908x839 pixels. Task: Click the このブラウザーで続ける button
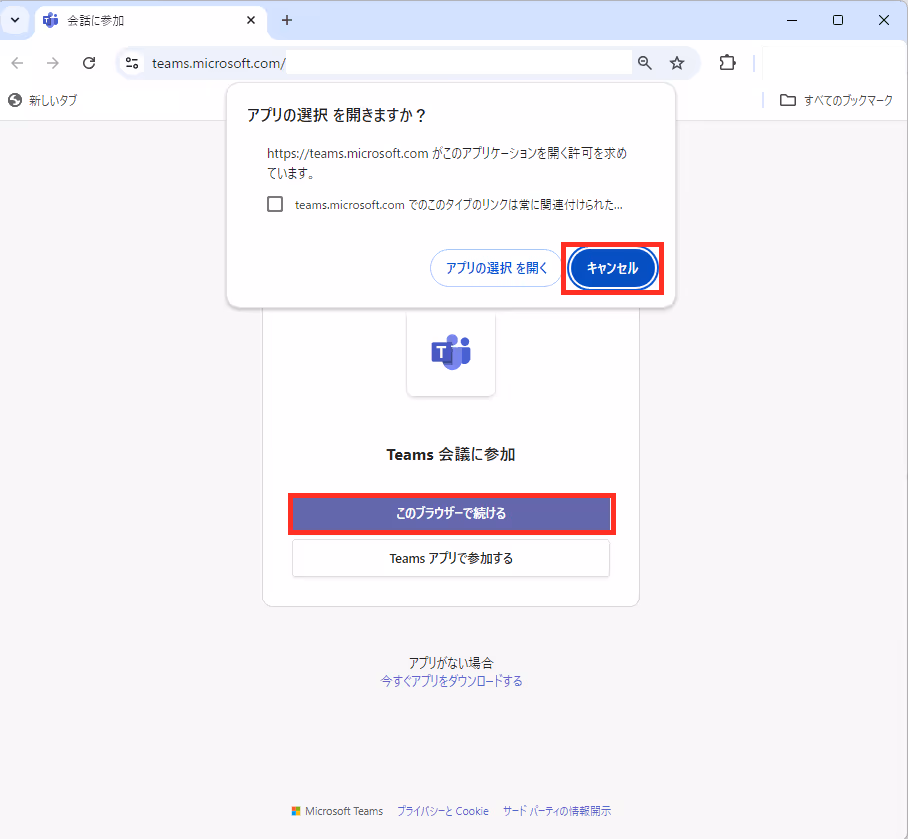[x=451, y=514]
